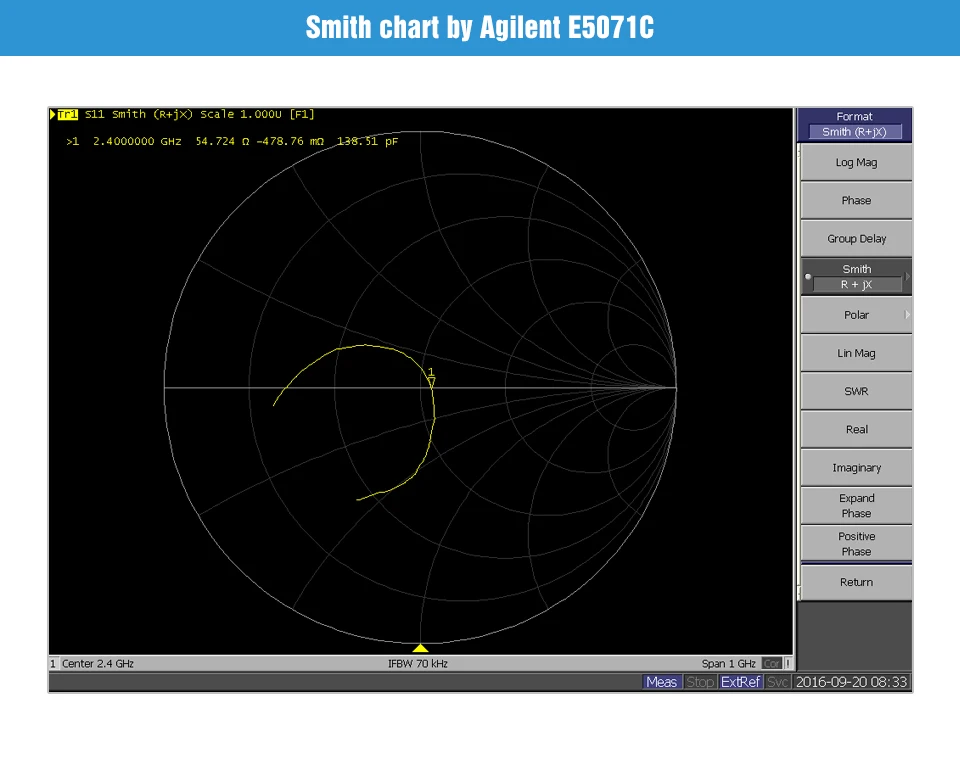Click the exclamation mark indicator near Cor
960x773 pixels.
point(788,663)
